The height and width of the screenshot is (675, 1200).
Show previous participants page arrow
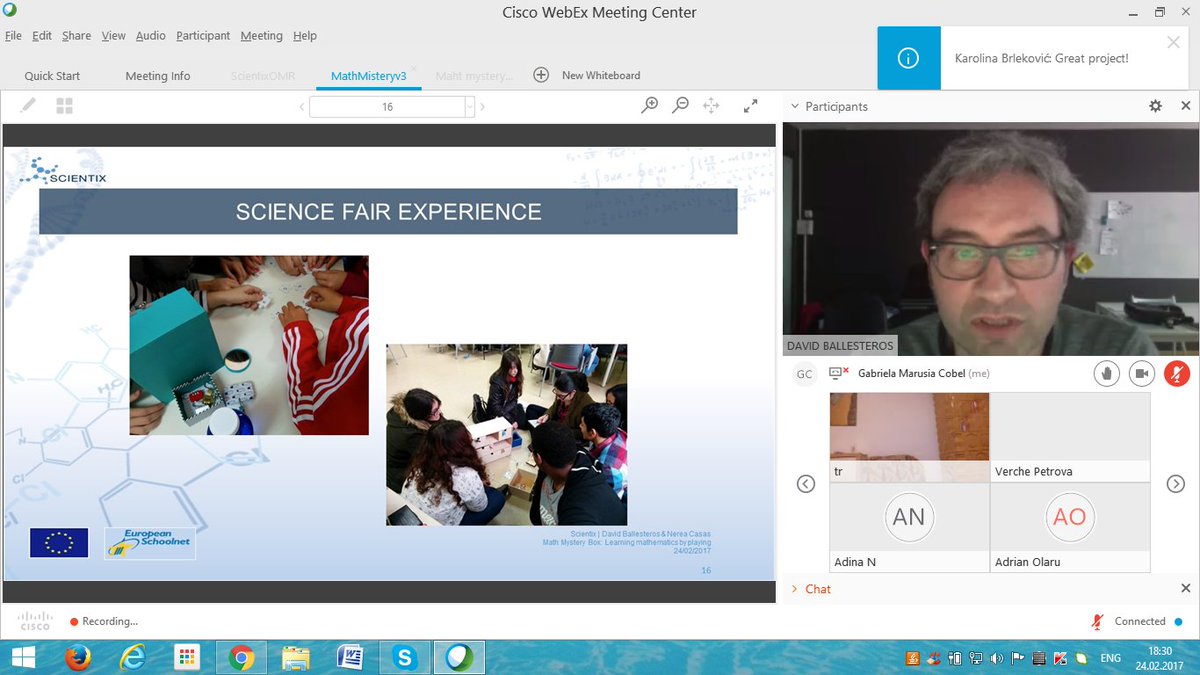coord(806,484)
